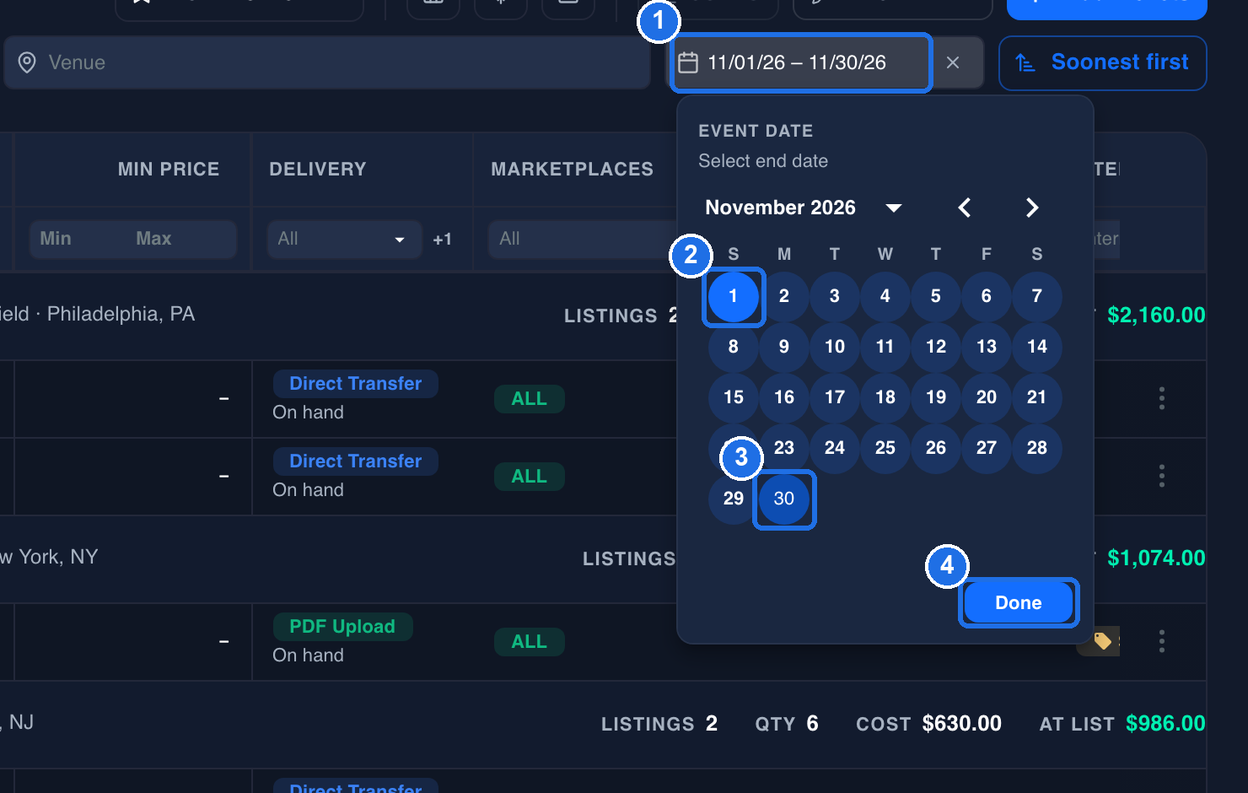The height and width of the screenshot is (793, 1248).
Task: Choose day 7 in the calendar
Action: [x=1037, y=296]
